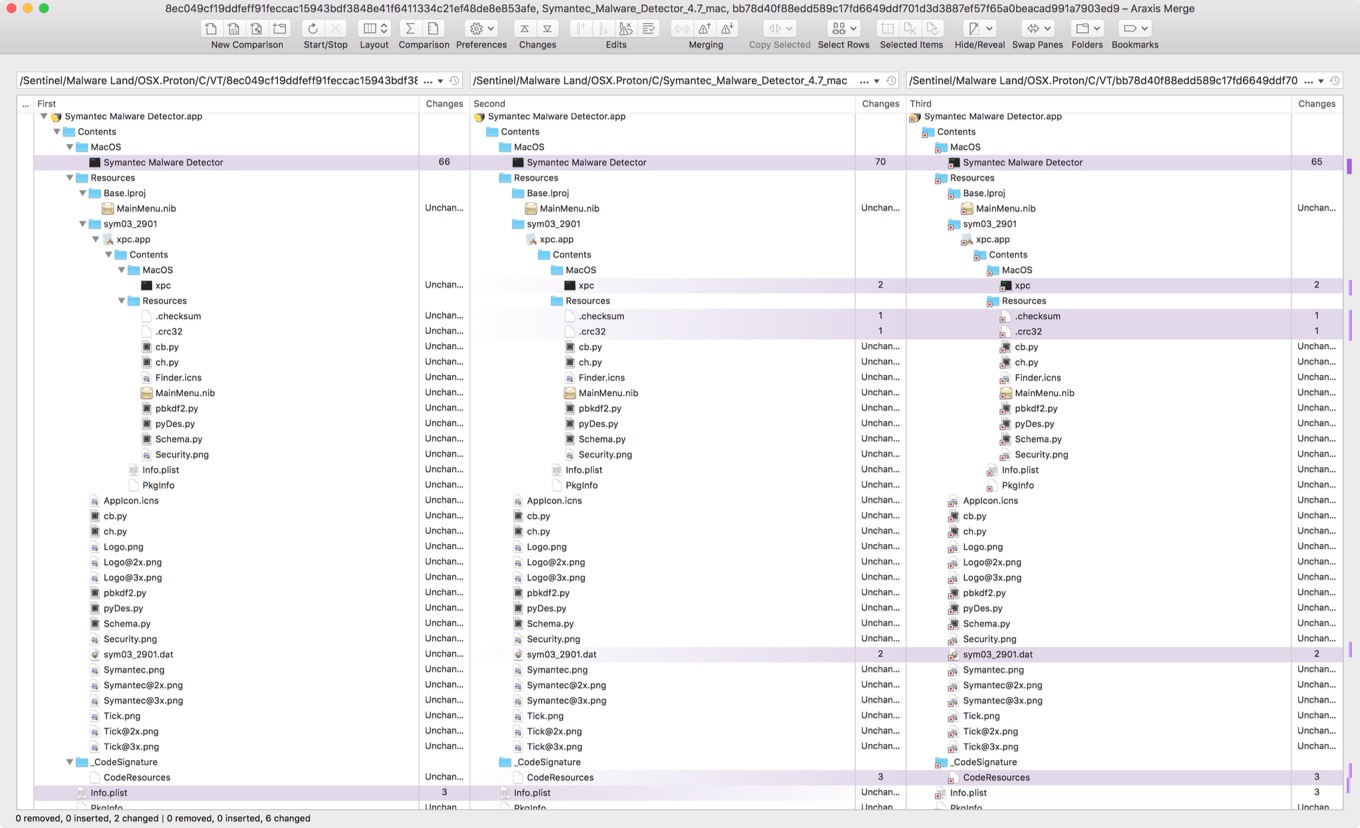Select sym03_2901.dat in Third pane
This screenshot has height=828, width=1360.
pyautogui.click(x=1099, y=654)
